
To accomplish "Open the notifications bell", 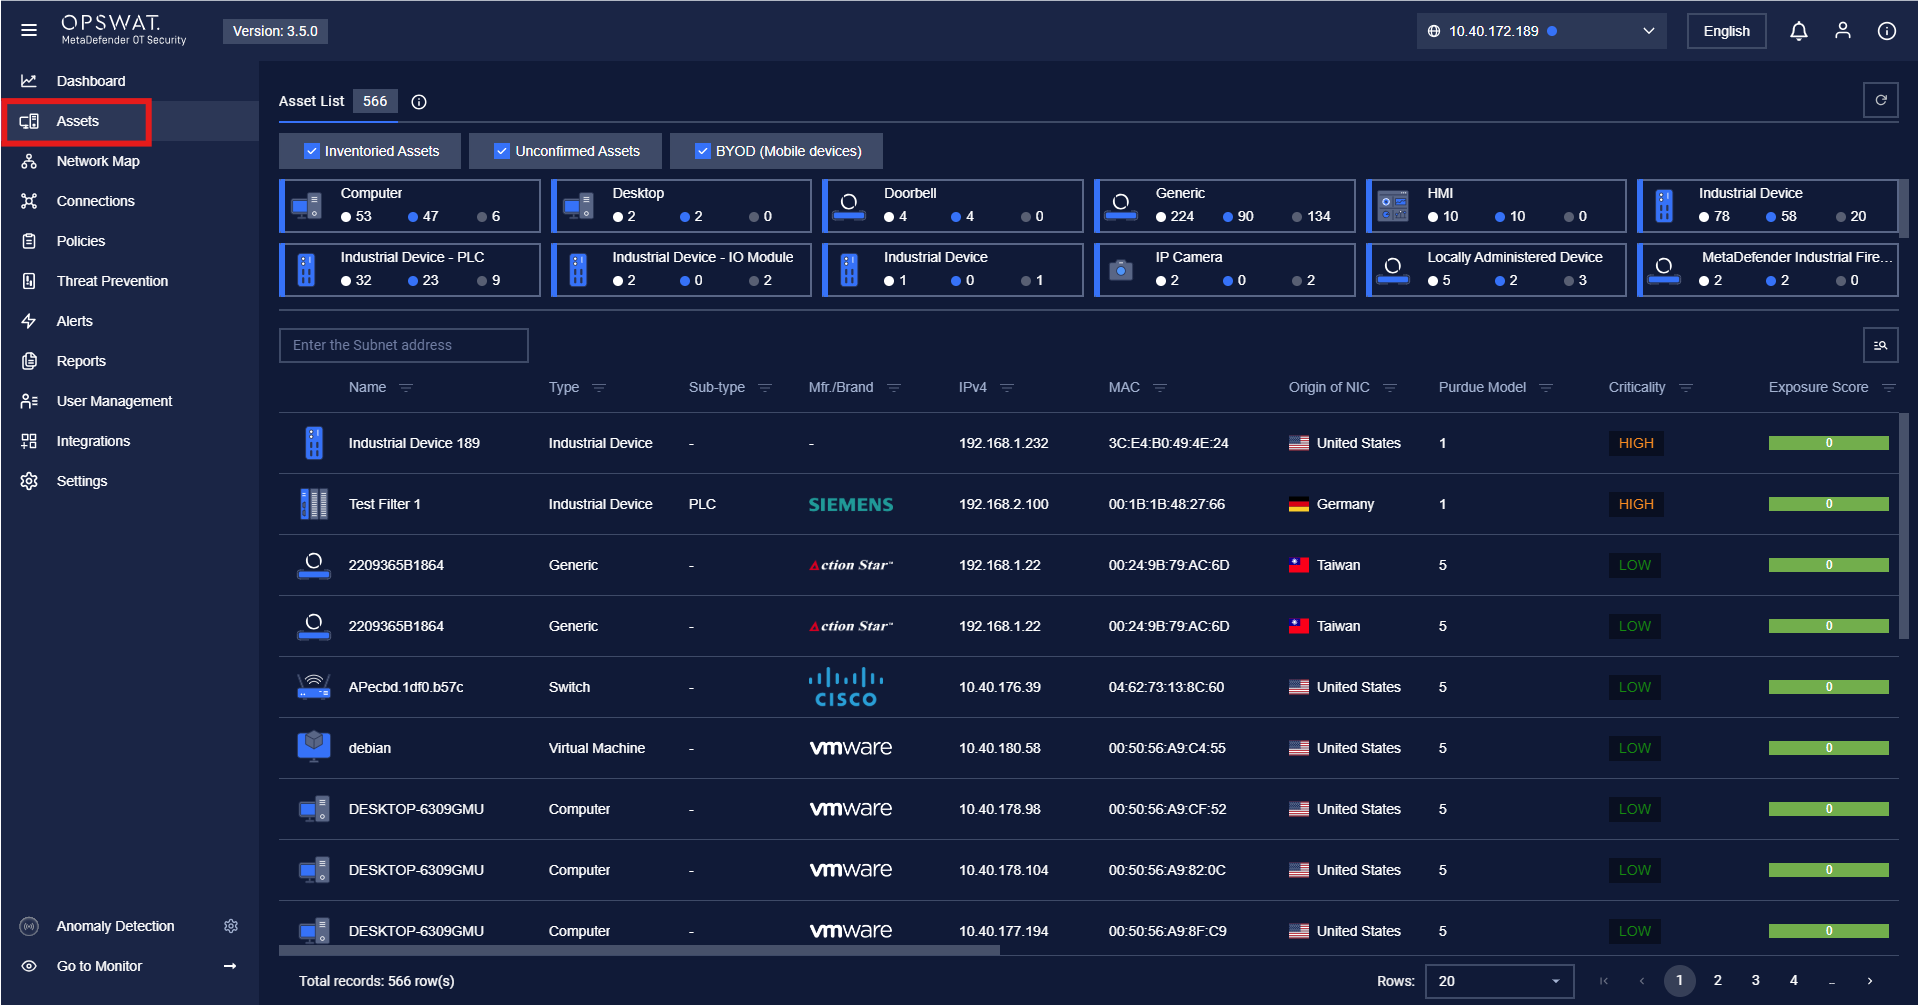I will [x=1798, y=31].
